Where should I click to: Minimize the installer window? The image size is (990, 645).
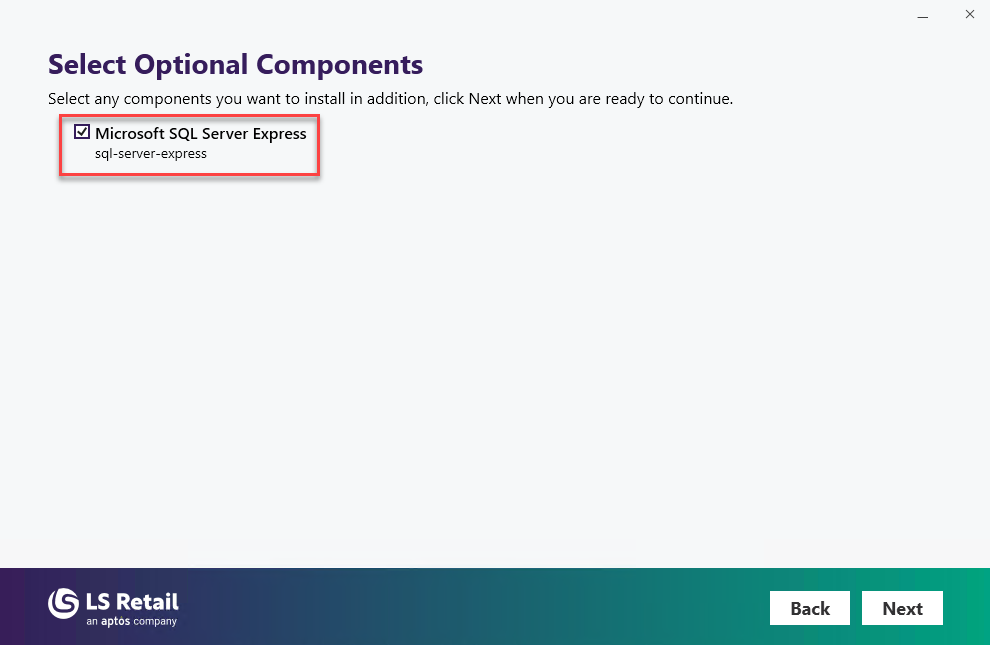coord(922,15)
